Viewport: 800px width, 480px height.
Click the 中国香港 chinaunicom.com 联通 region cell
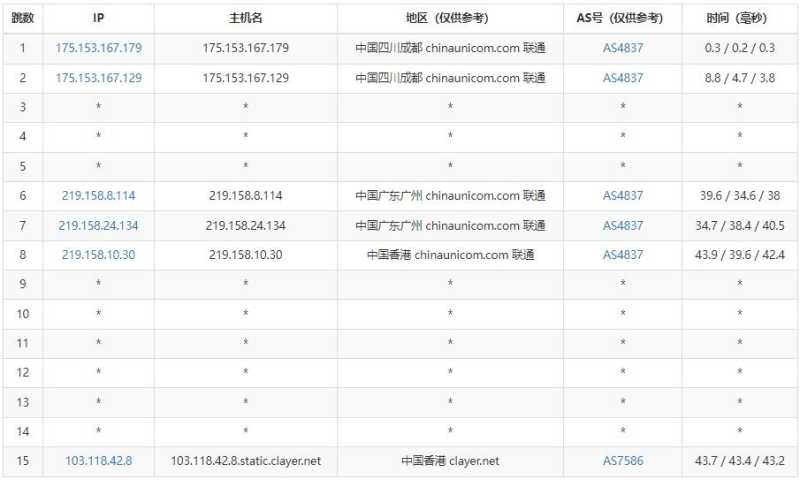click(450, 255)
